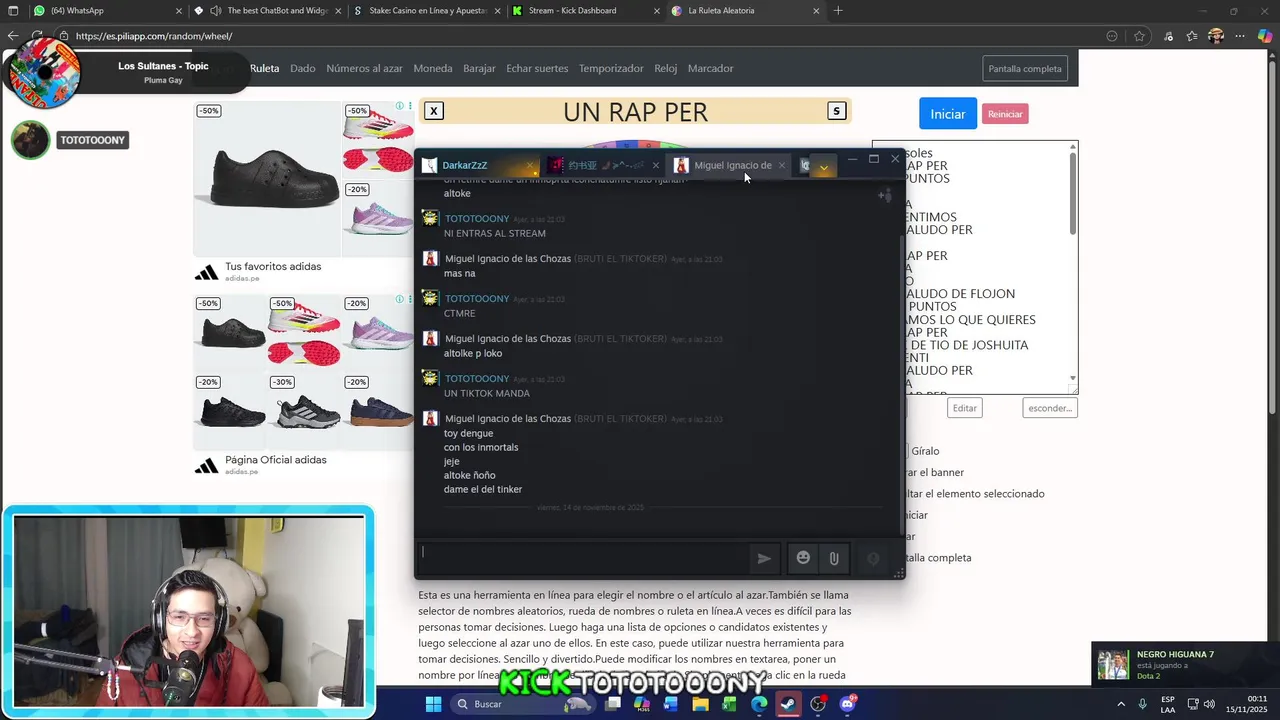Click the Editar button below the list
The width and height of the screenshot is (1280, 720).
pos(965,408)
